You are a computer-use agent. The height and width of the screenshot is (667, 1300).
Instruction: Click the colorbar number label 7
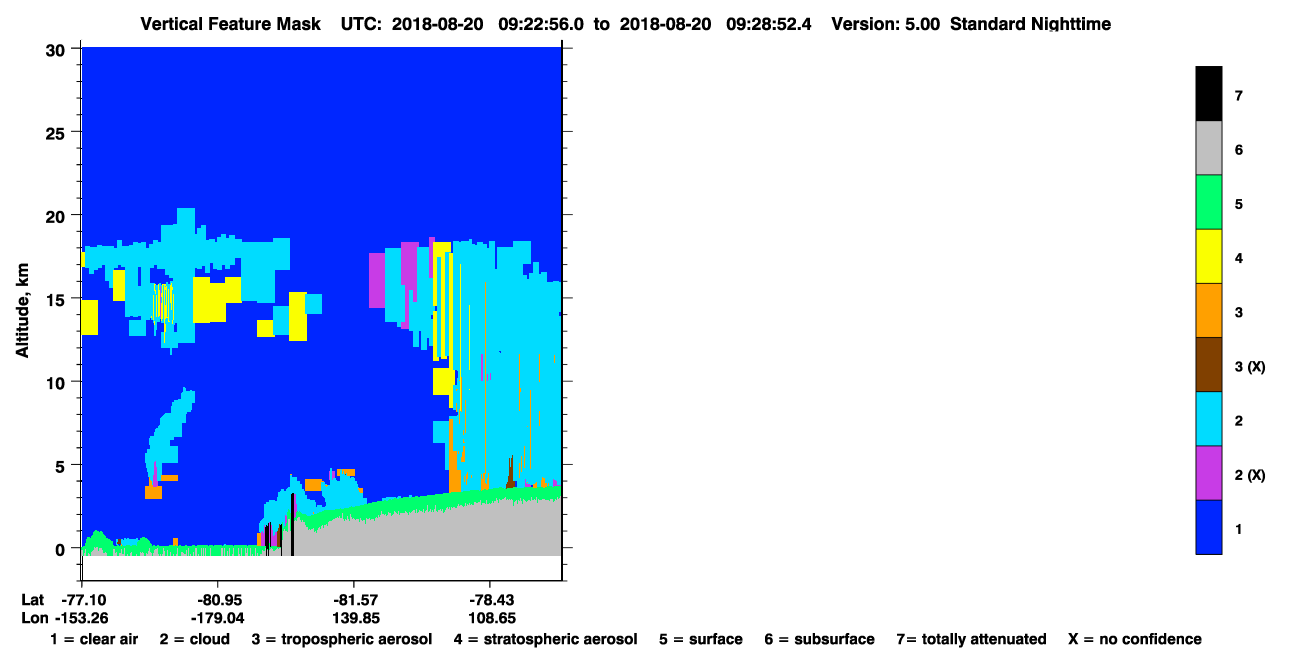[1238, 97]
